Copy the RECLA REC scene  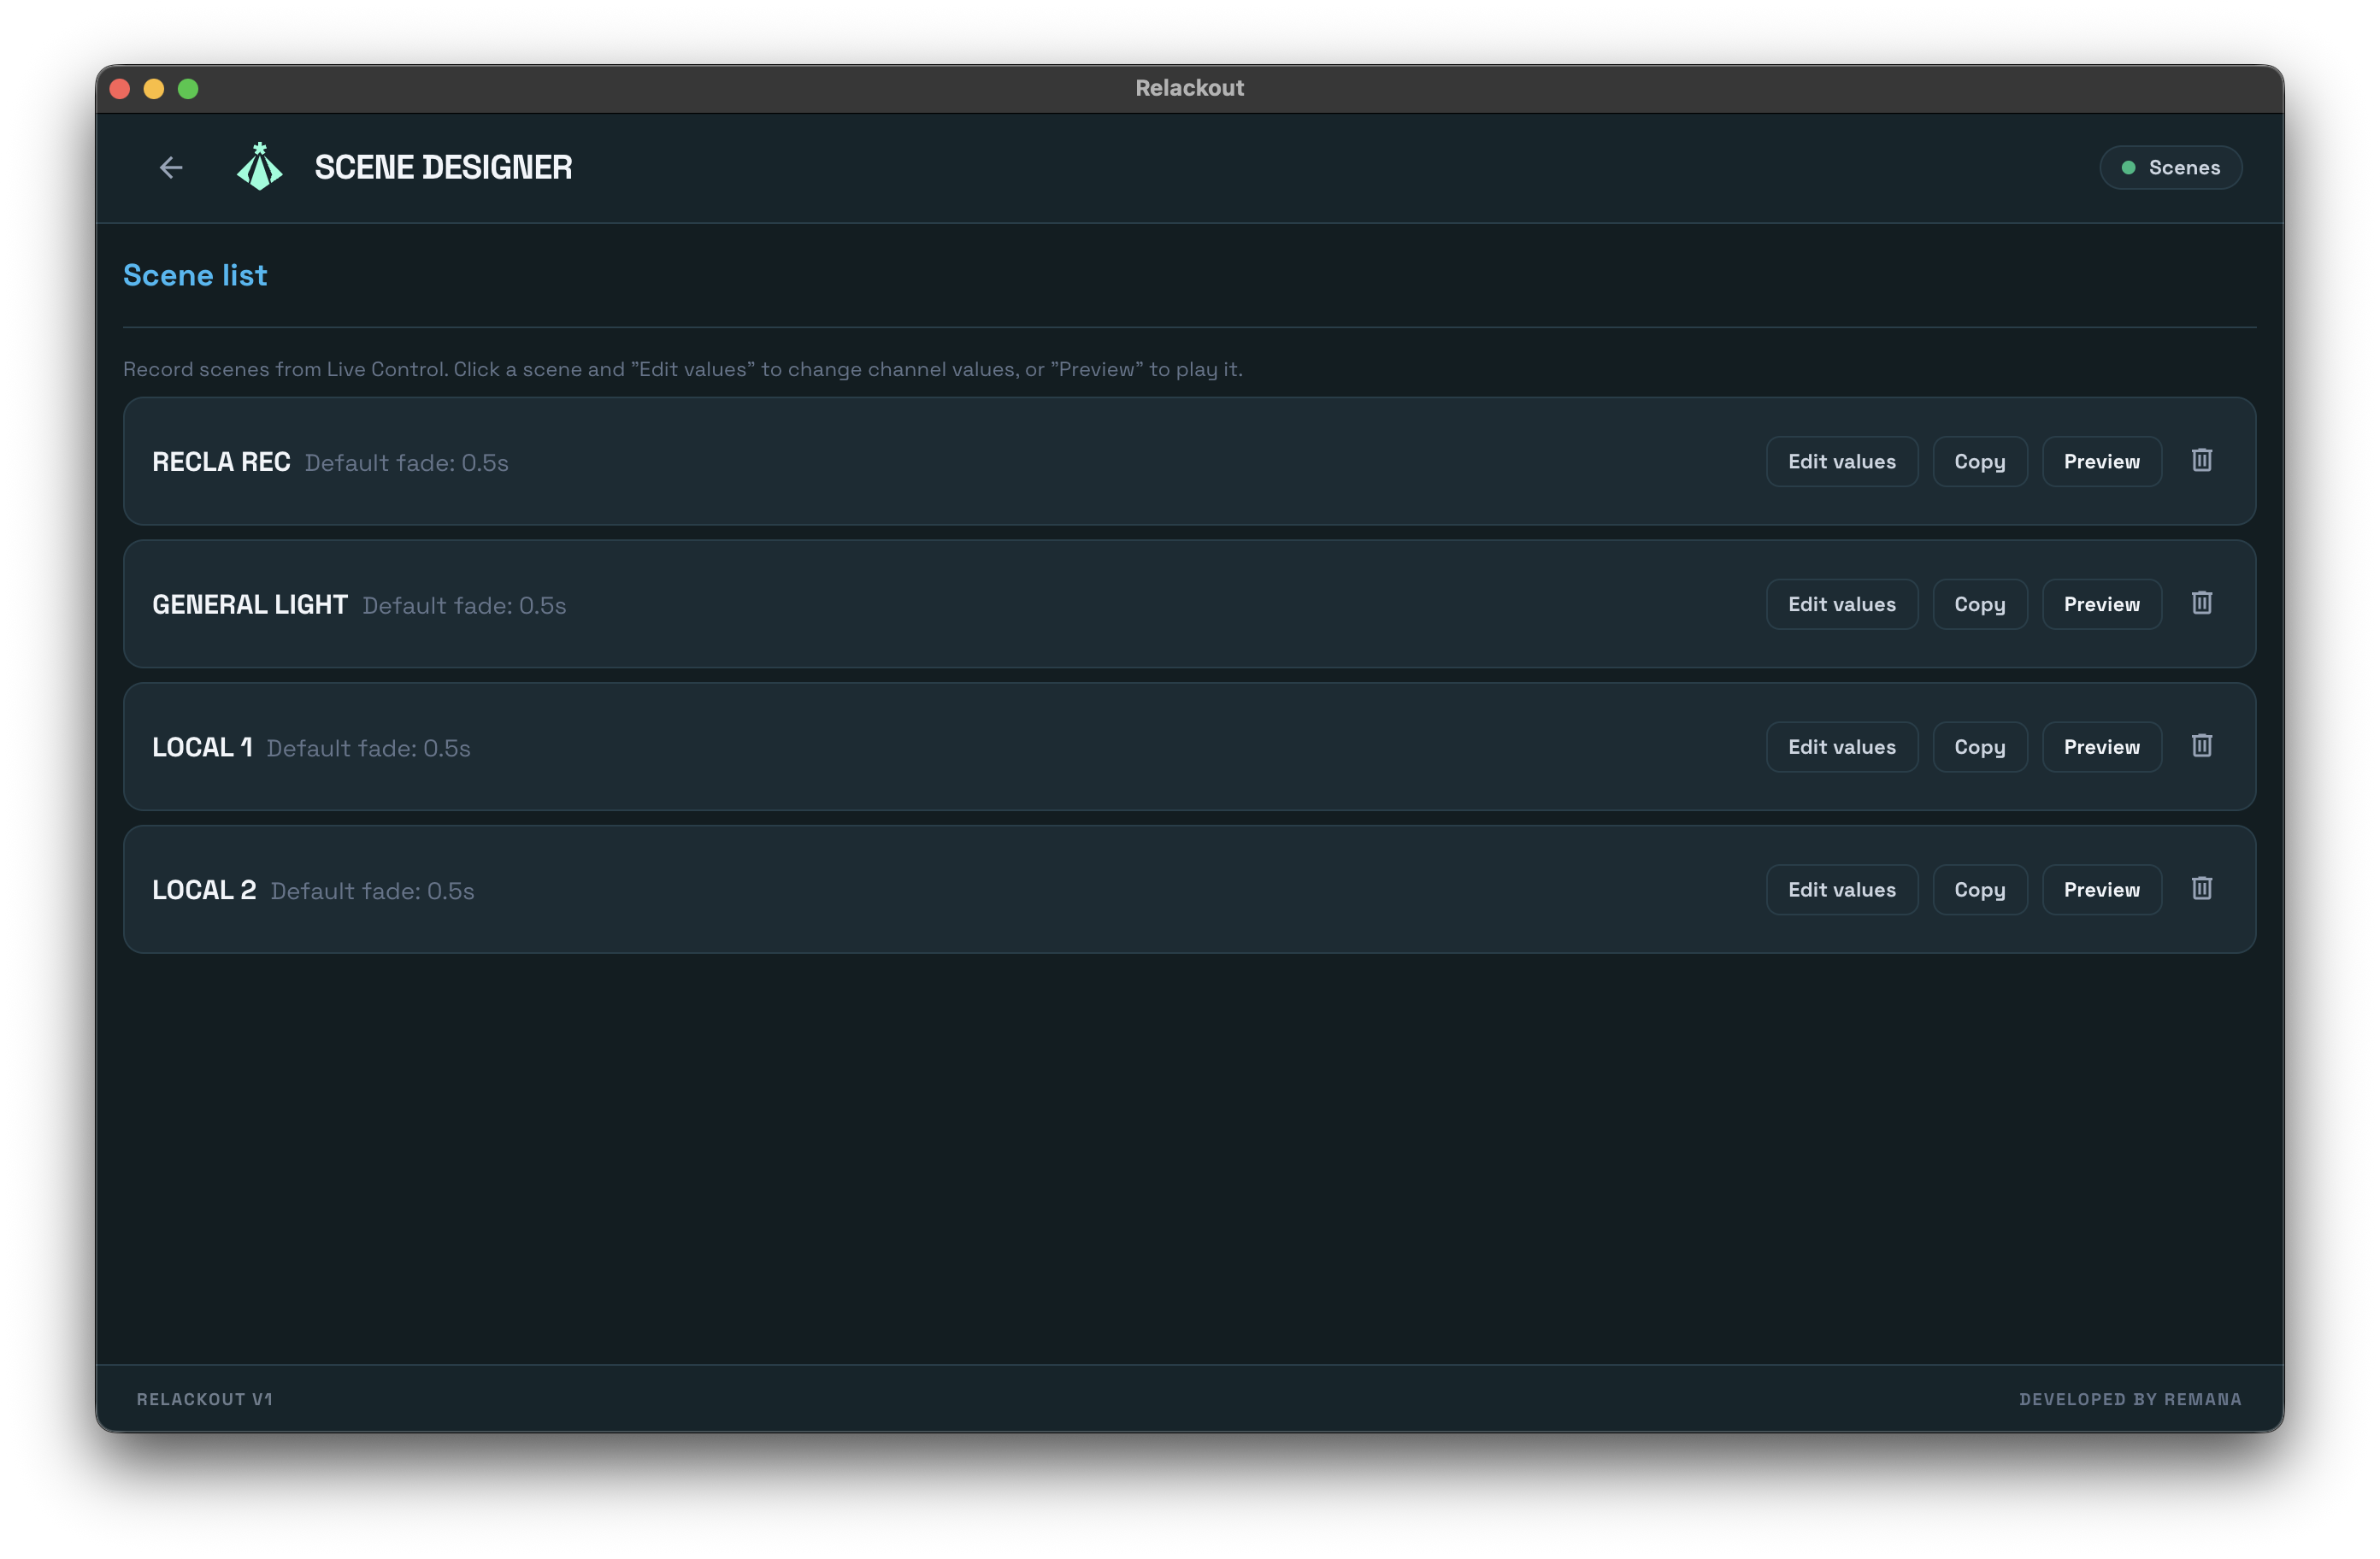[1980, 461]
